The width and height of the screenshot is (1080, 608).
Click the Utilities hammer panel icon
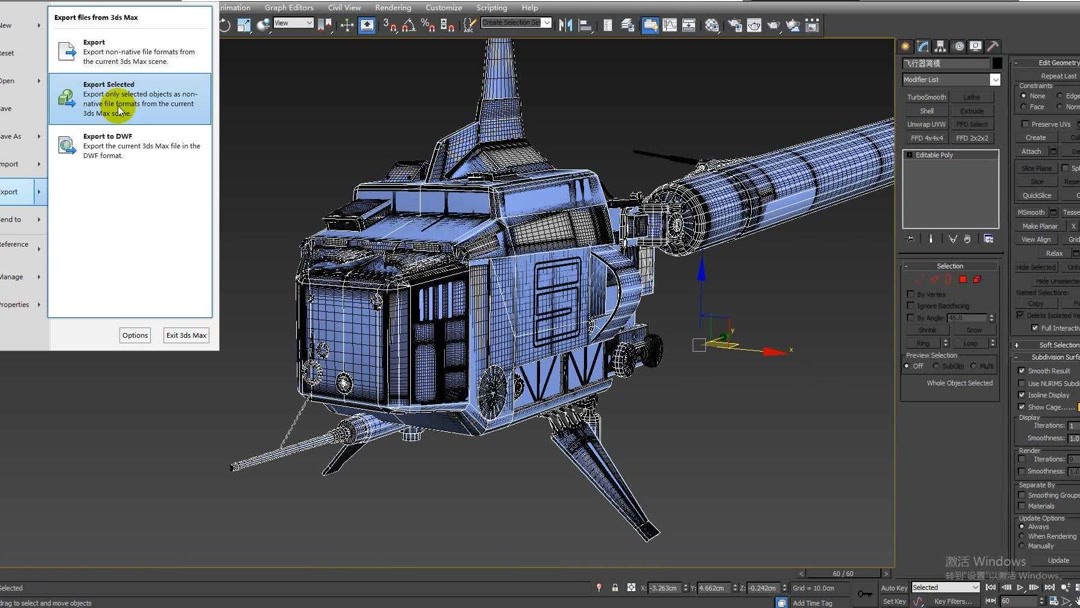pyautogui.click(x=993, y=46)
